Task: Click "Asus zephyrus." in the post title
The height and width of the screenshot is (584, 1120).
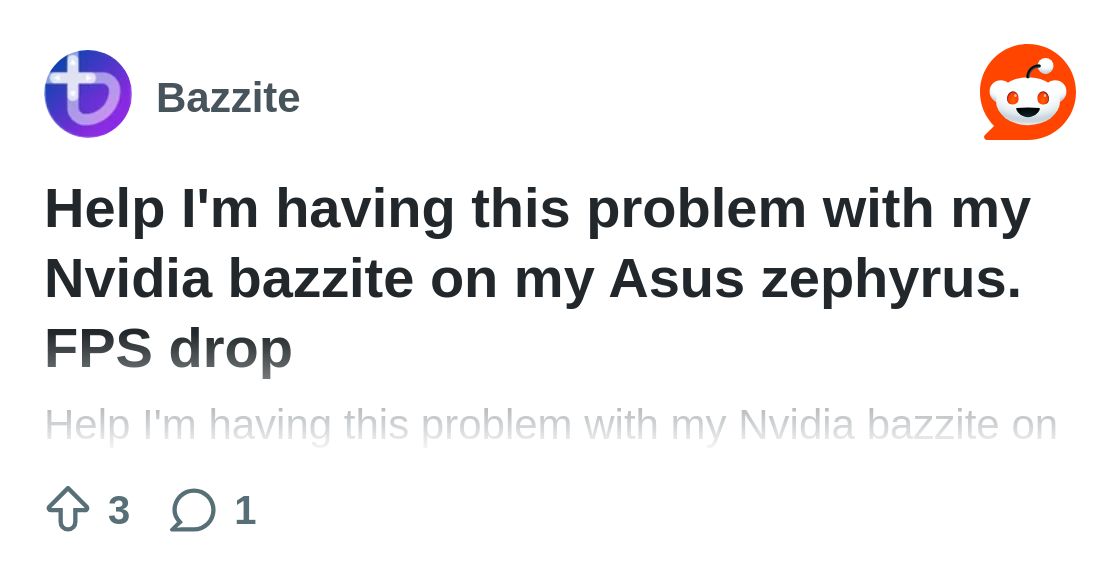Action: (815, 279)
